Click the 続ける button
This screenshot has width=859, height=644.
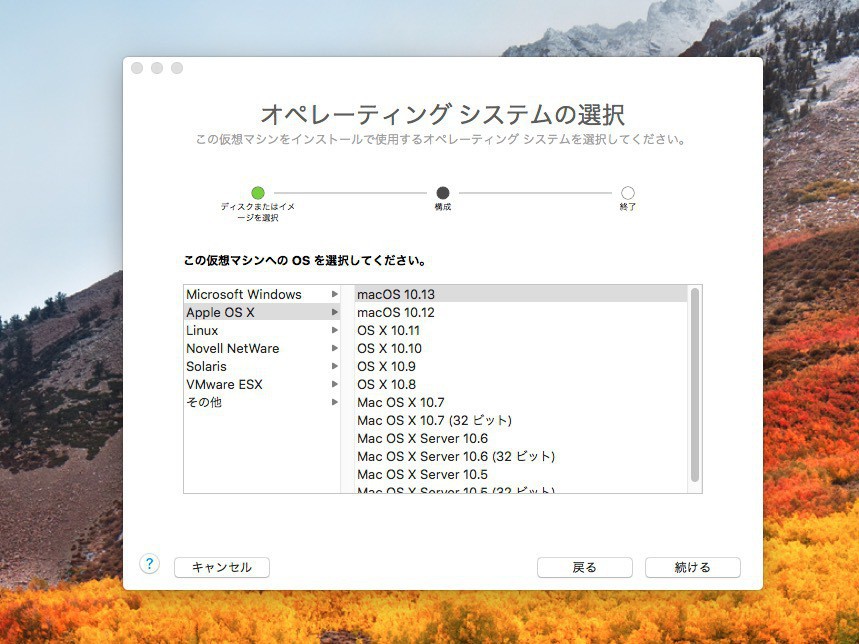692,567
